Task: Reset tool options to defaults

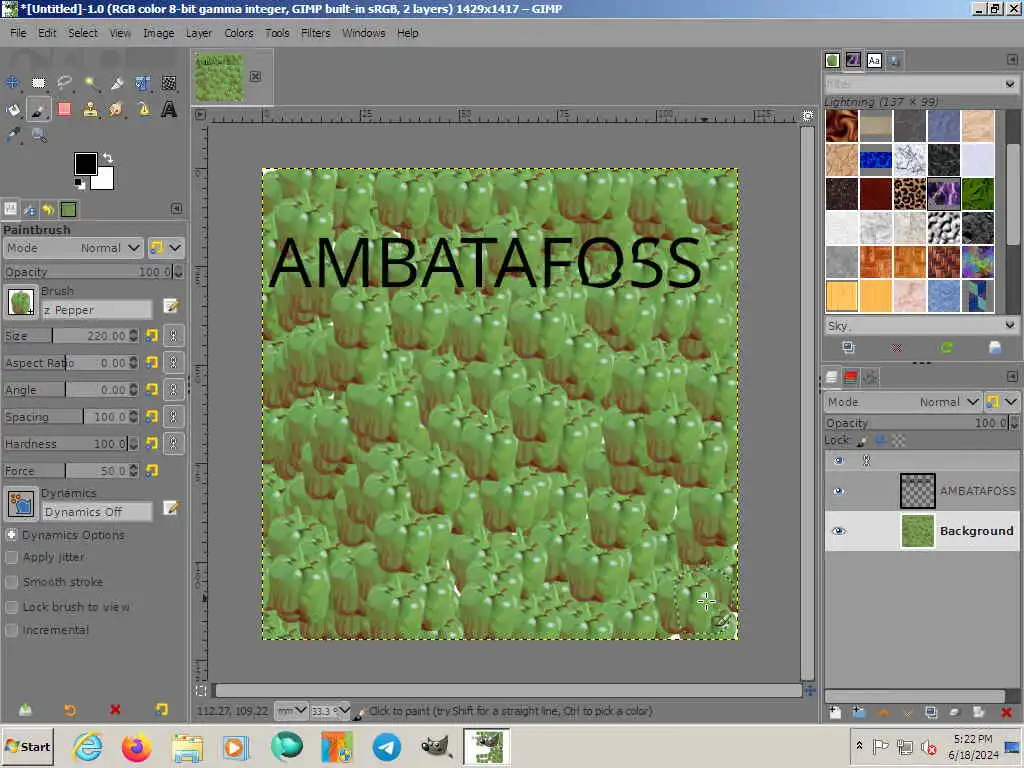Action: 161,709
